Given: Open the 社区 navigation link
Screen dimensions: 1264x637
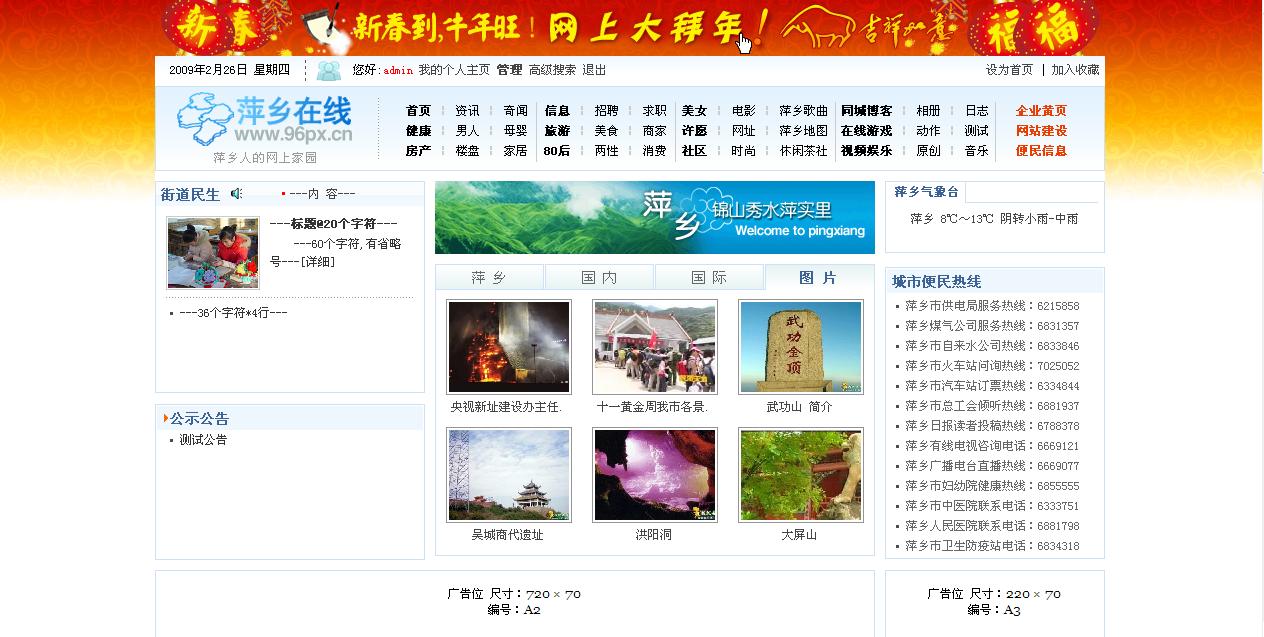Looking at the screenshot, I should coord(694,151).
